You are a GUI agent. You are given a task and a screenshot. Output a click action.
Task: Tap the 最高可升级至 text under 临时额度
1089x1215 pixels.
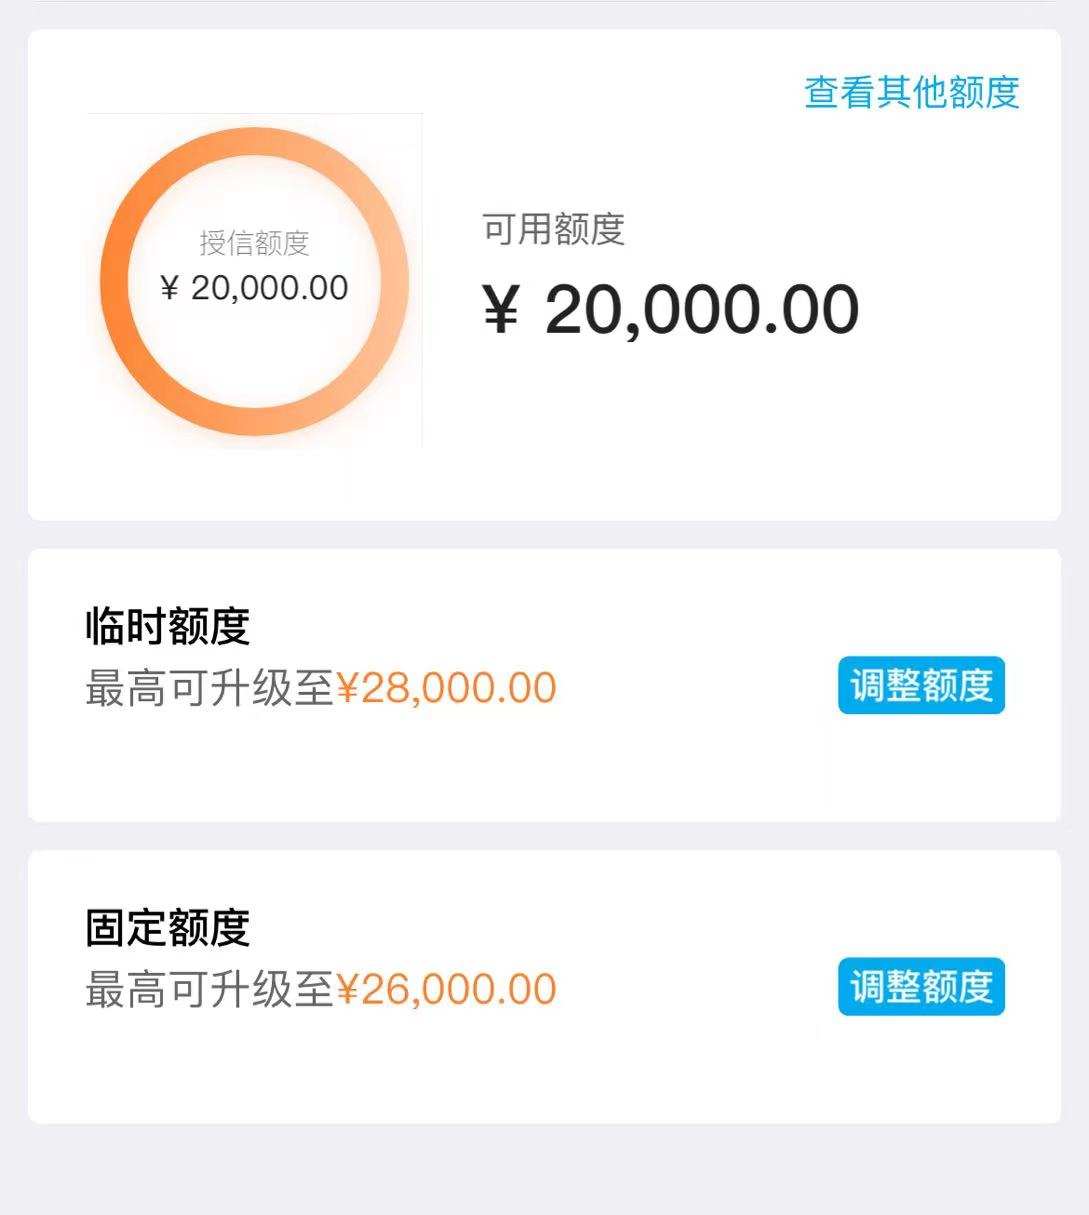click(209, 688)
